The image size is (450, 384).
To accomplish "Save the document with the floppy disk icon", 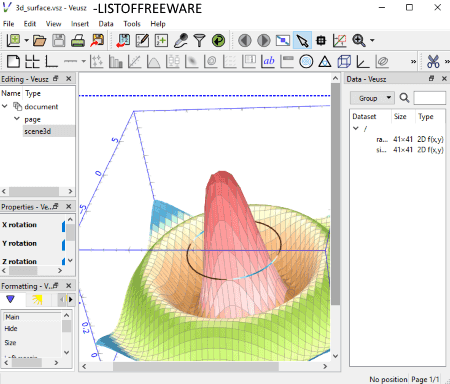I will [x=59, y=41].
